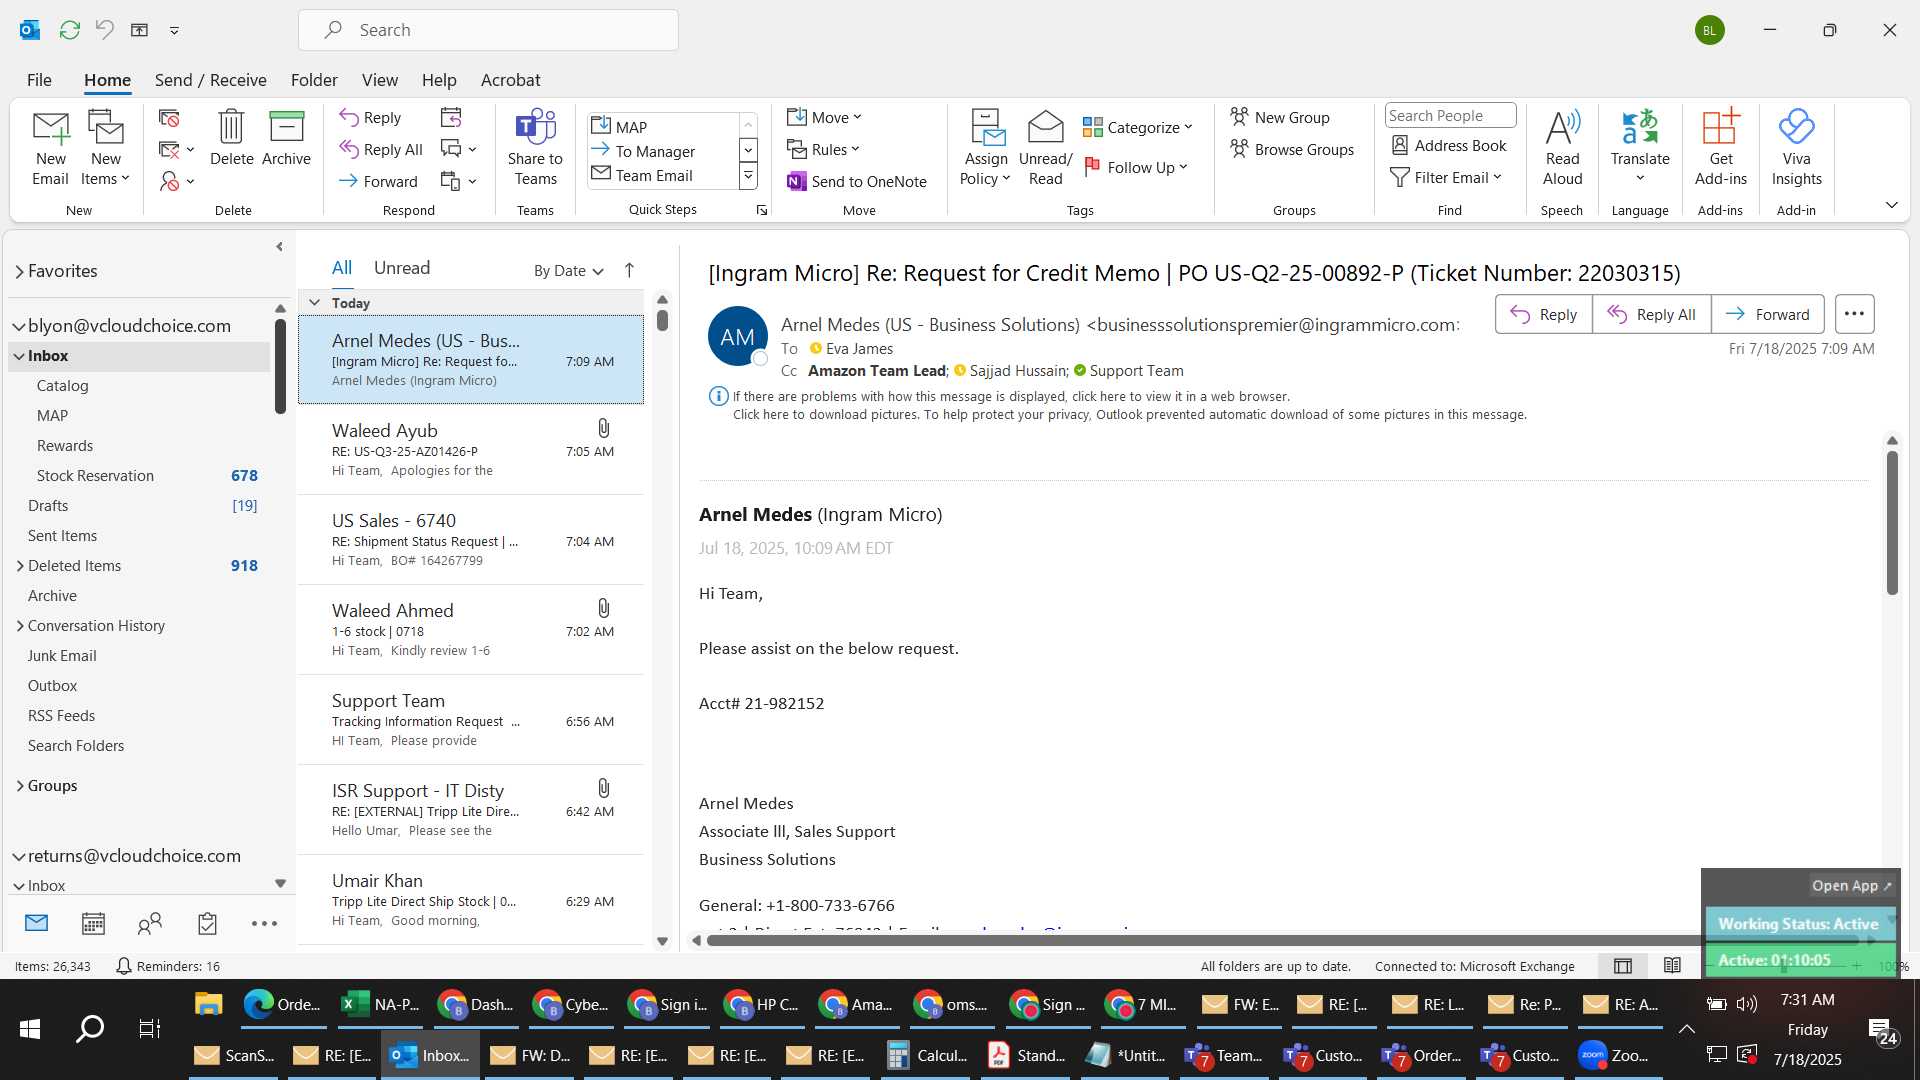Open the View tab
Image resolution: width=1920 pixels, height=1080 pixels.
[379, 80]
